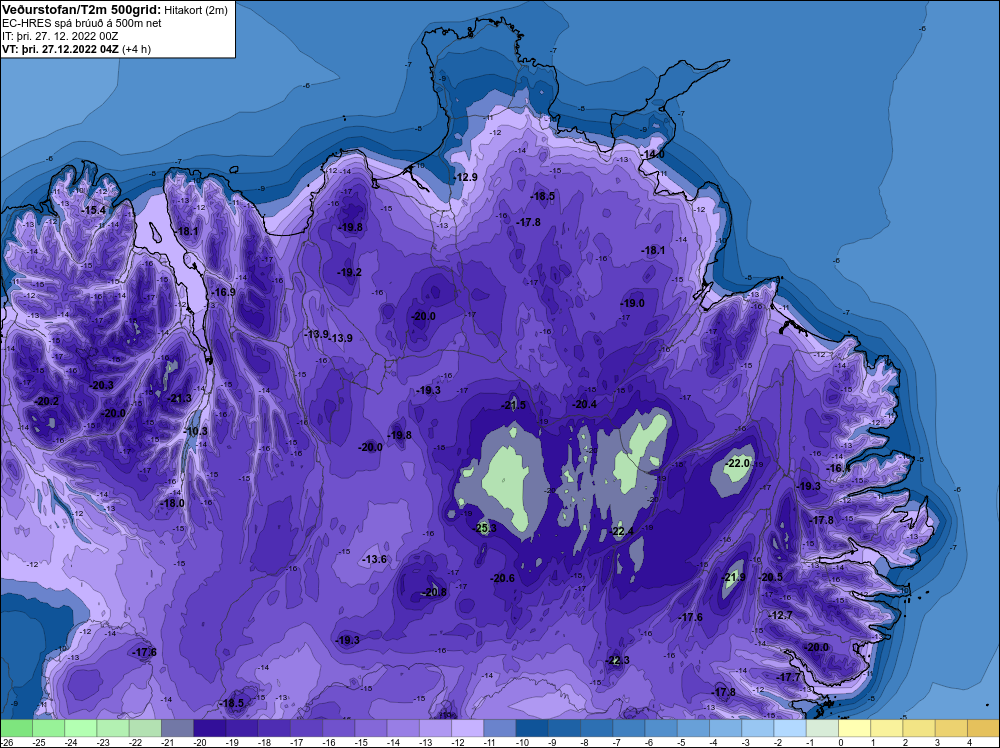Click the -21.5 temperature label

(x=514, y=405)
